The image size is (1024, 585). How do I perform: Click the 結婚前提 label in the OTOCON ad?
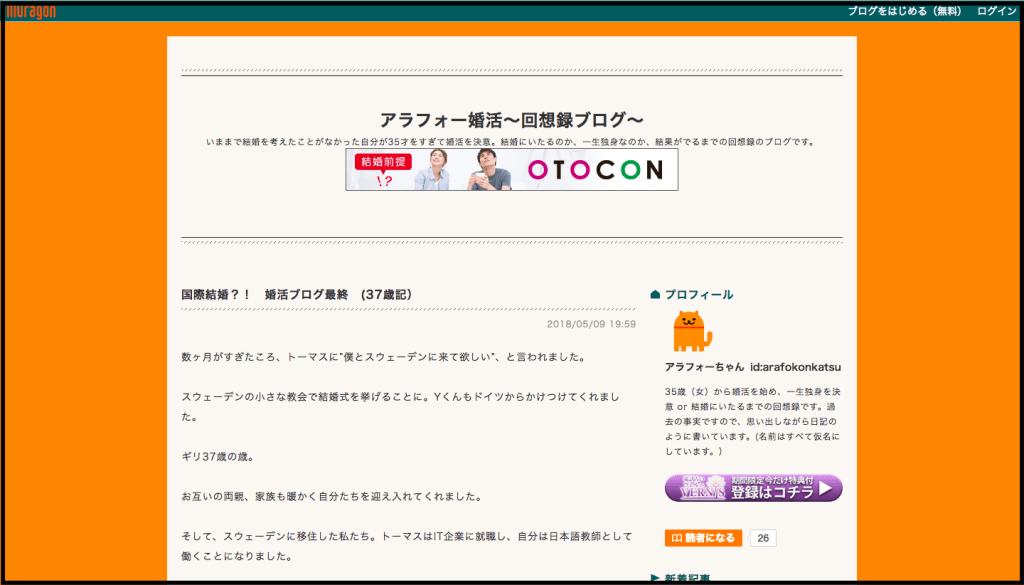379,162
